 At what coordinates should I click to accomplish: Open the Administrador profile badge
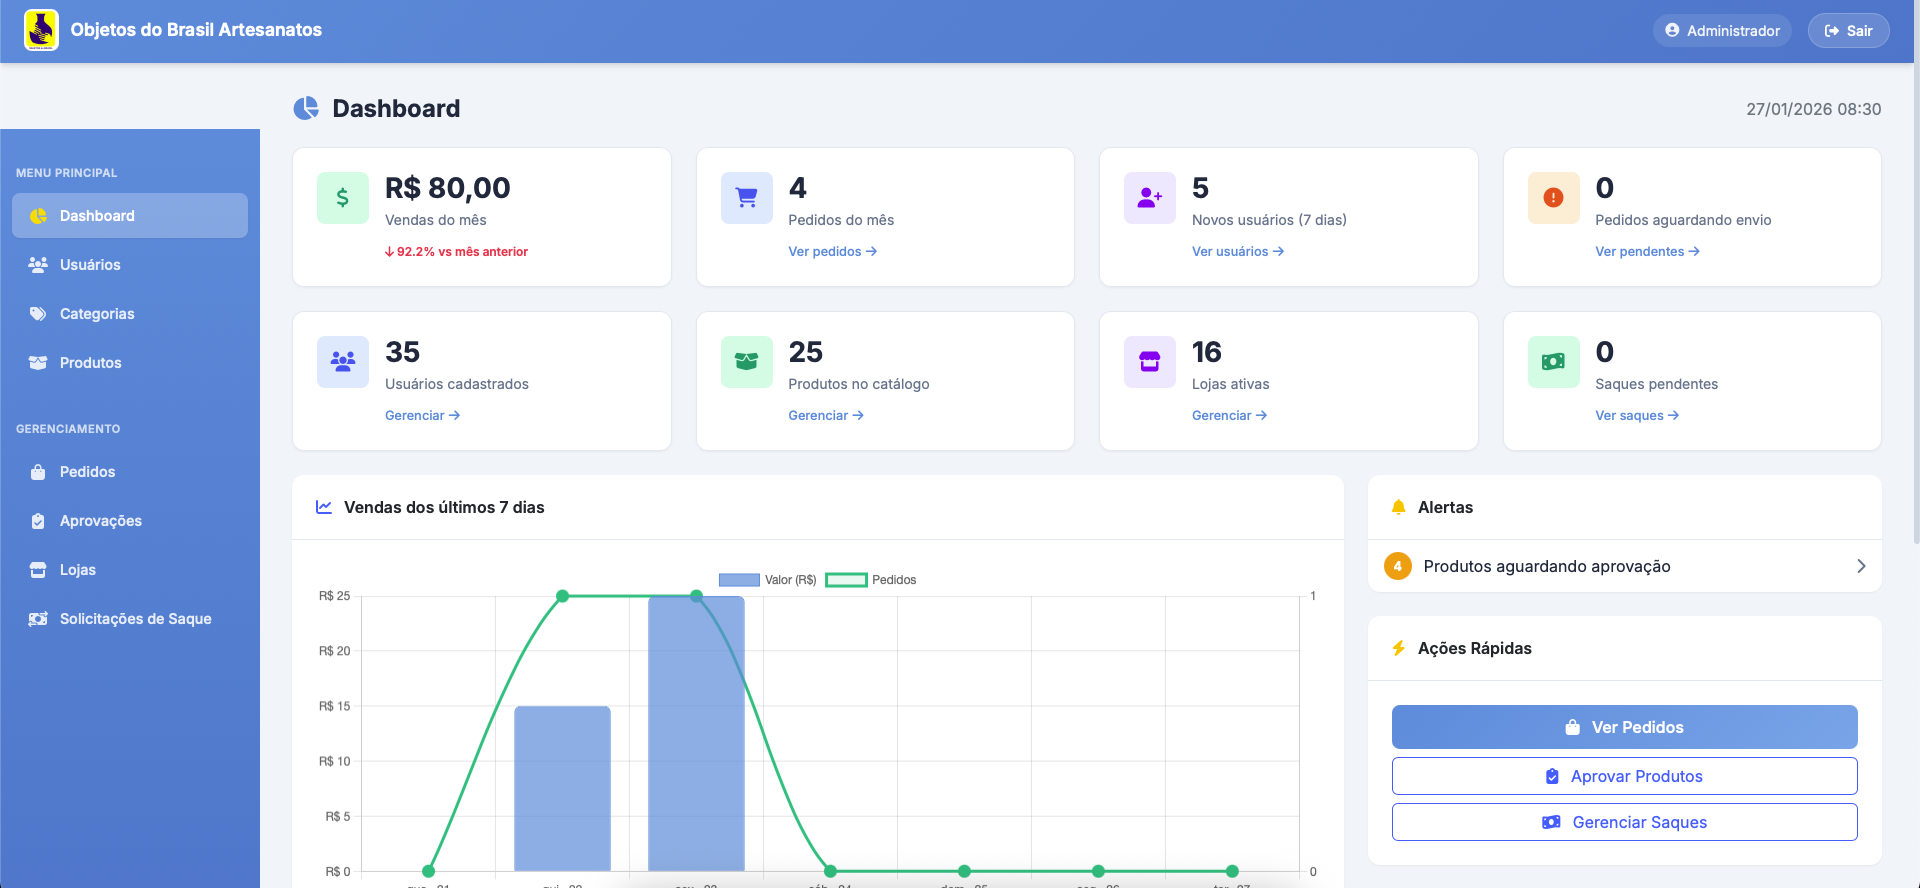click(1722, 31)
